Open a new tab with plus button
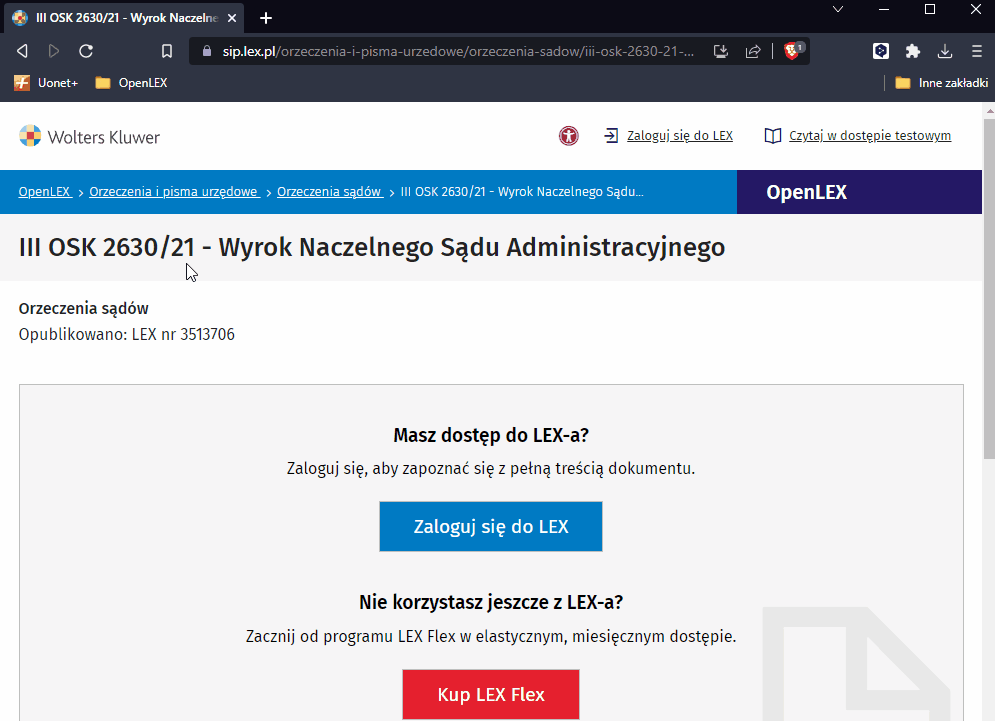The height and width of the screenshot is (721, 995). (266, 18)
